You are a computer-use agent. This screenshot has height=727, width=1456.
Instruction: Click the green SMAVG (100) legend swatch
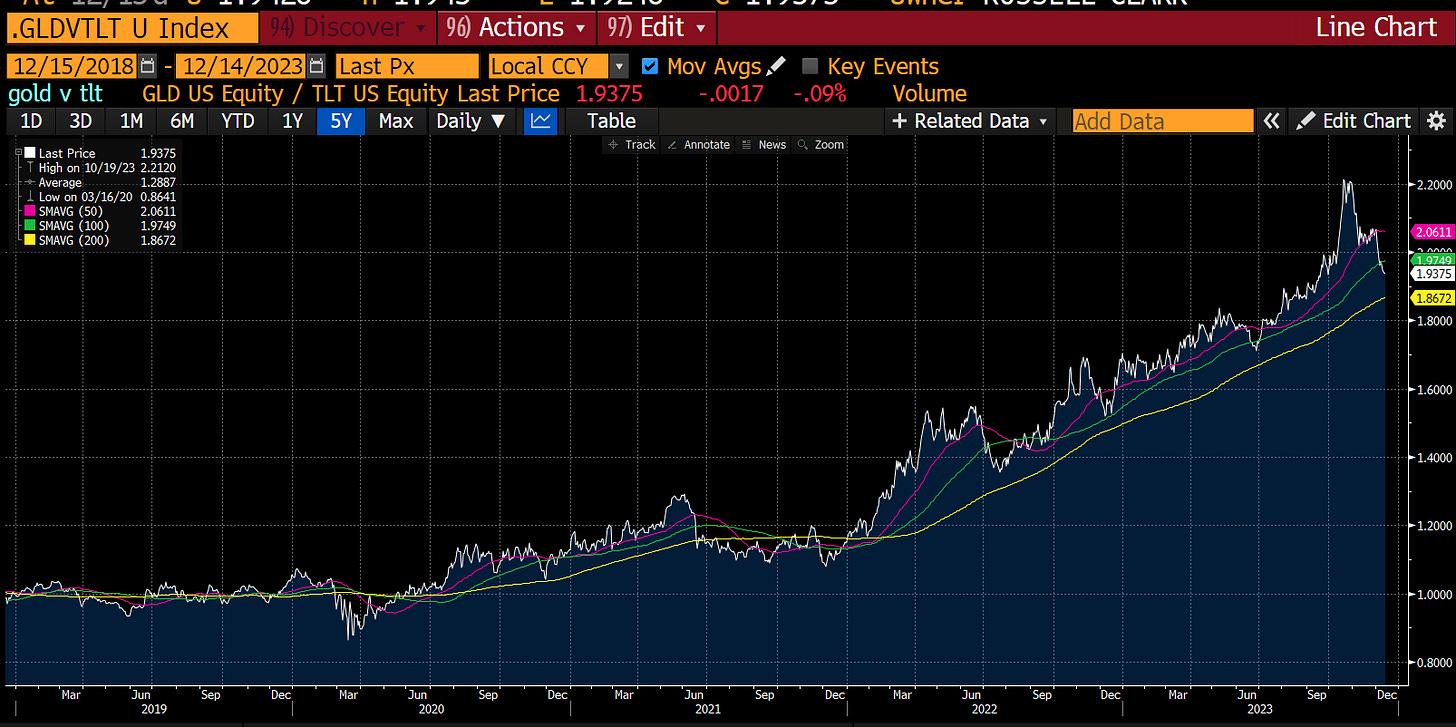point(31,225)
